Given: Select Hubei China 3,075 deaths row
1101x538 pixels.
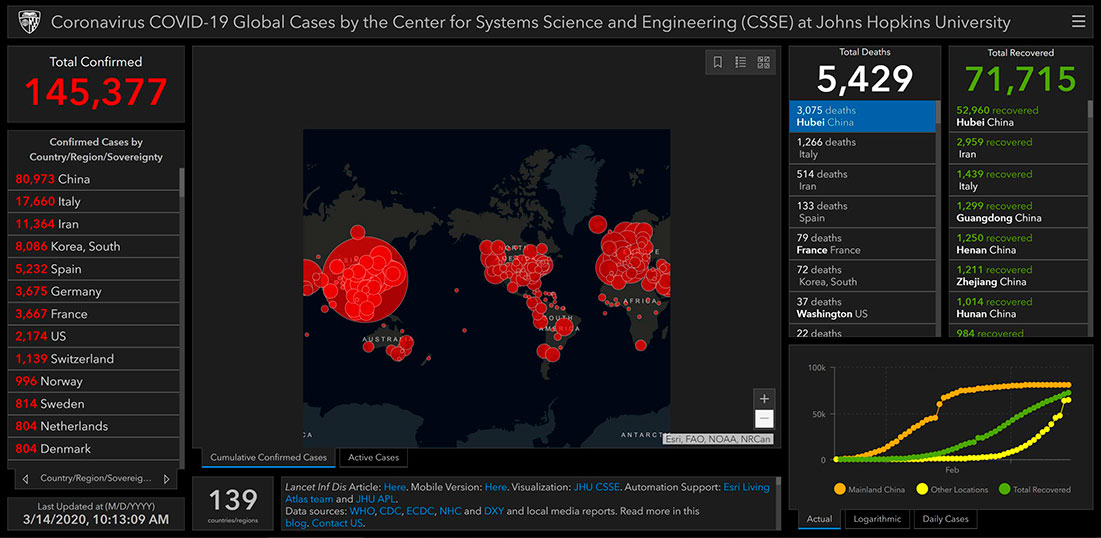Looking at the screenshot, I should tap(863, 117).
